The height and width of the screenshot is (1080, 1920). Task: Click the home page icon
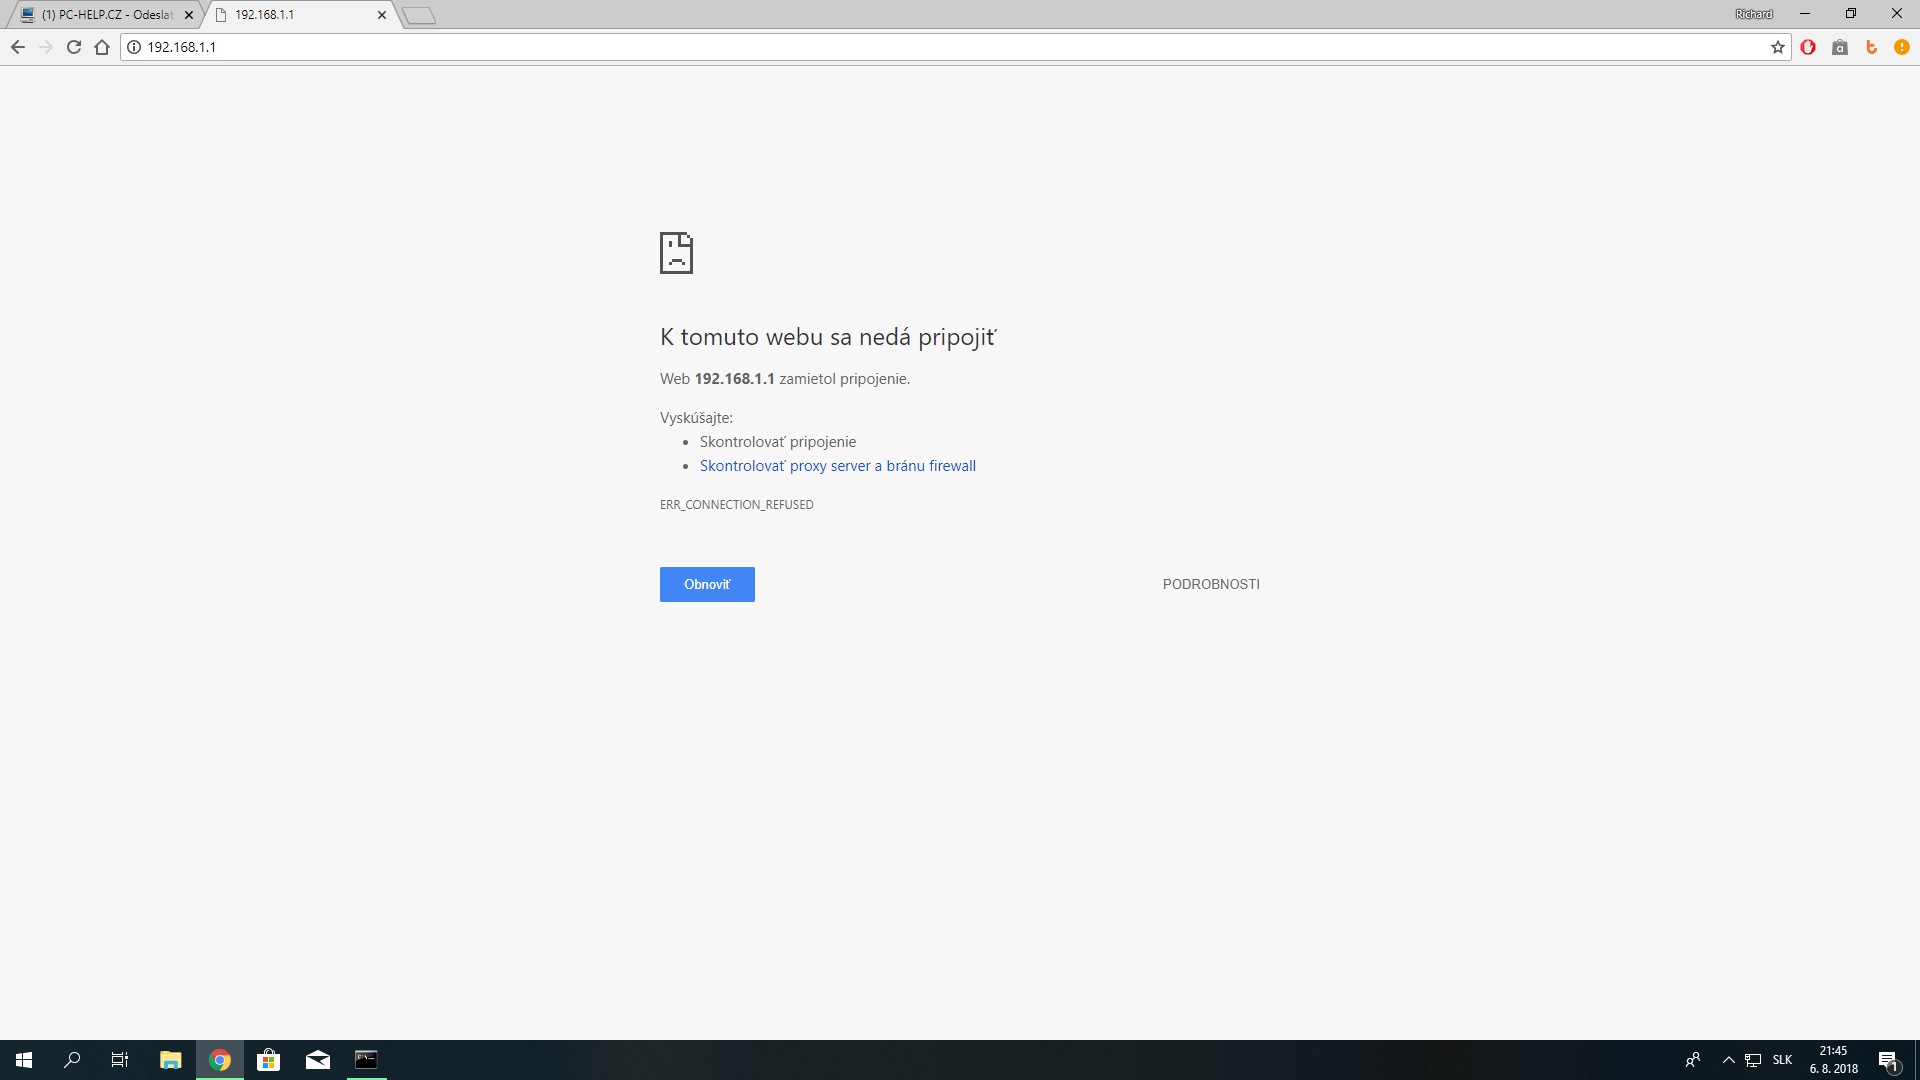(102, 47)
